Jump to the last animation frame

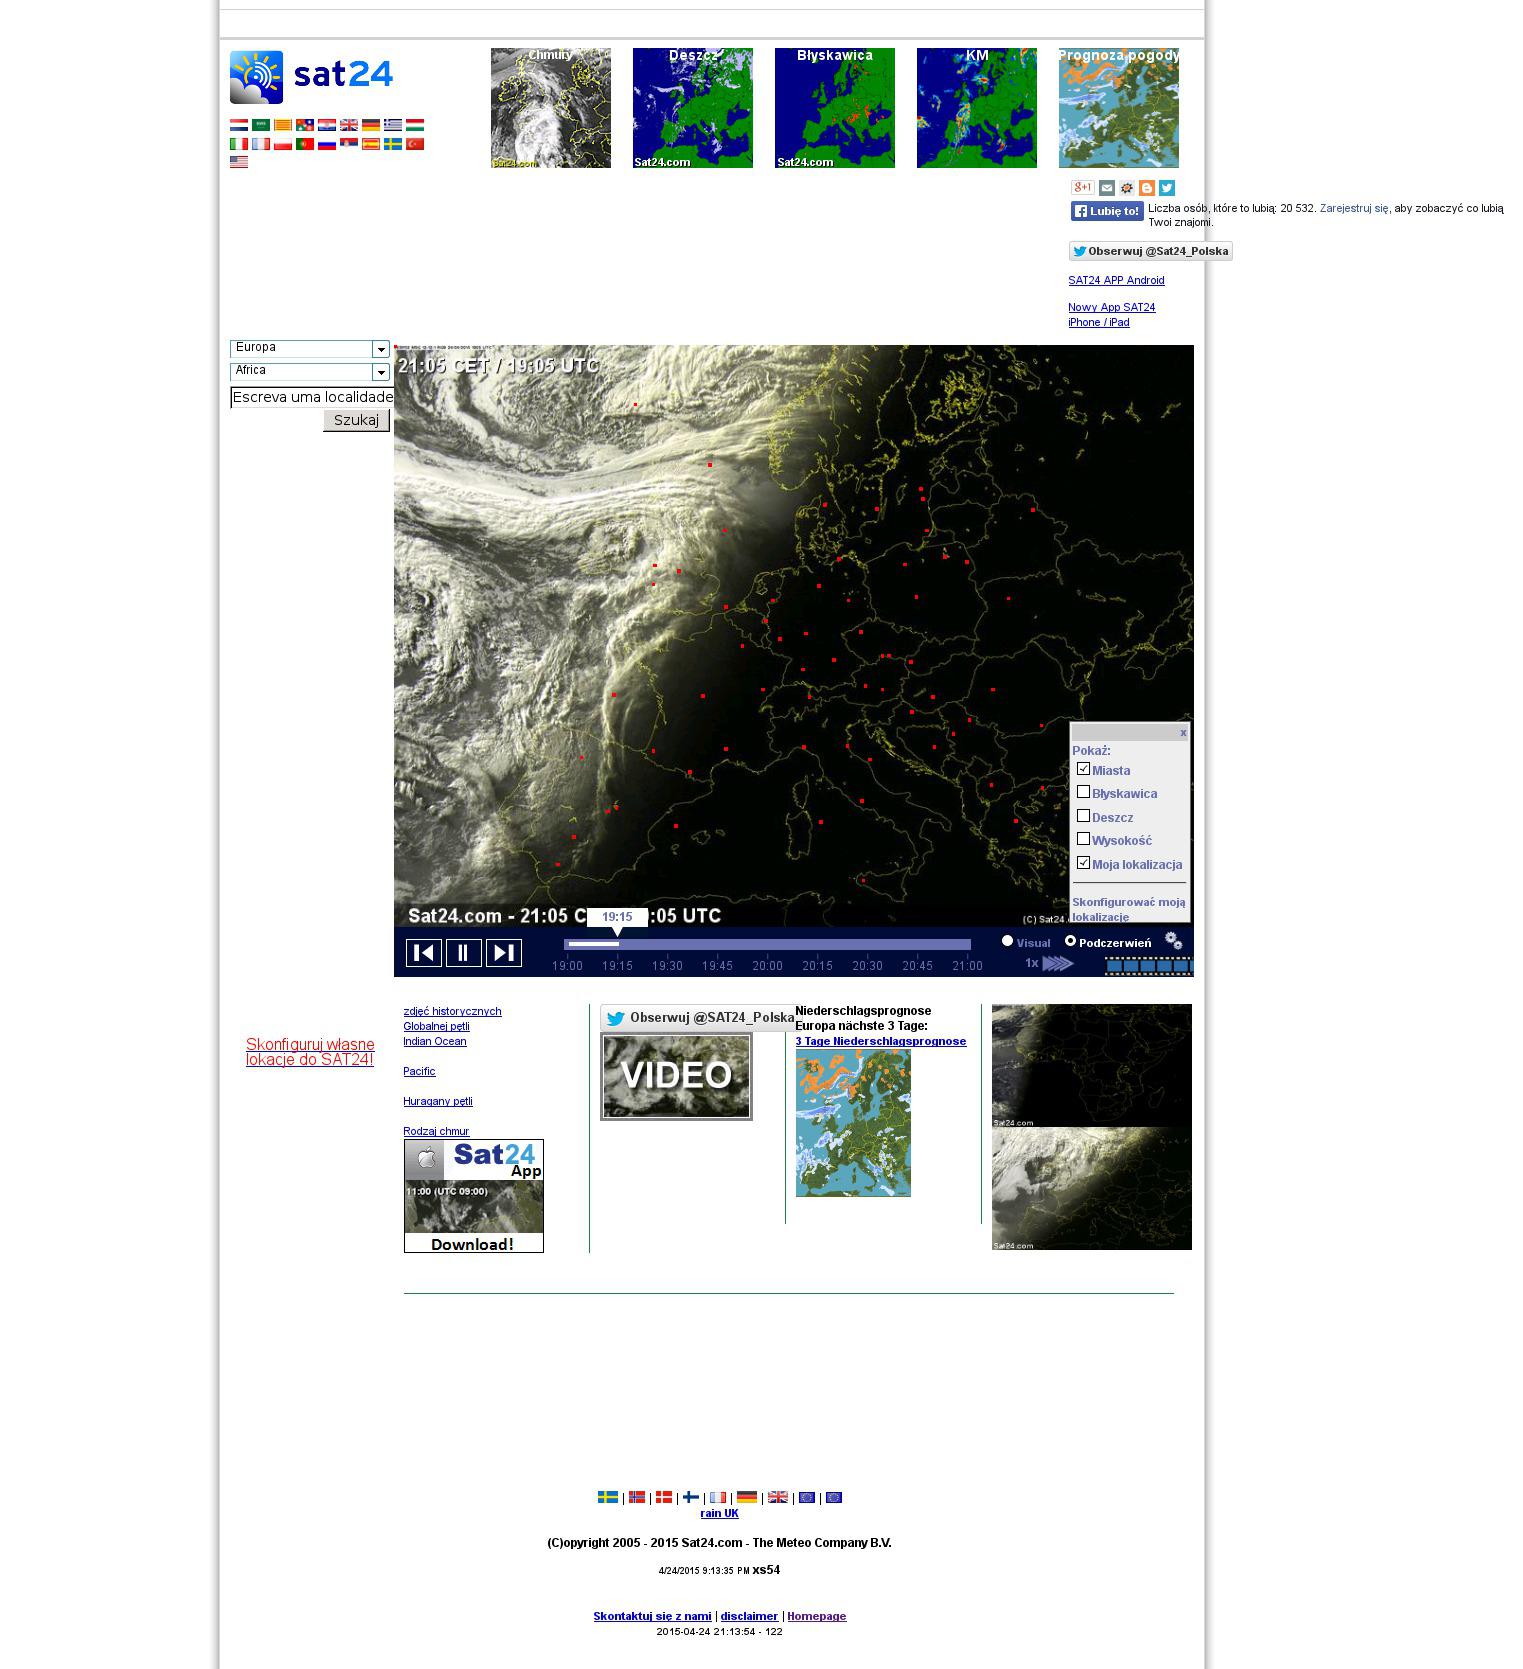(503, 953)
